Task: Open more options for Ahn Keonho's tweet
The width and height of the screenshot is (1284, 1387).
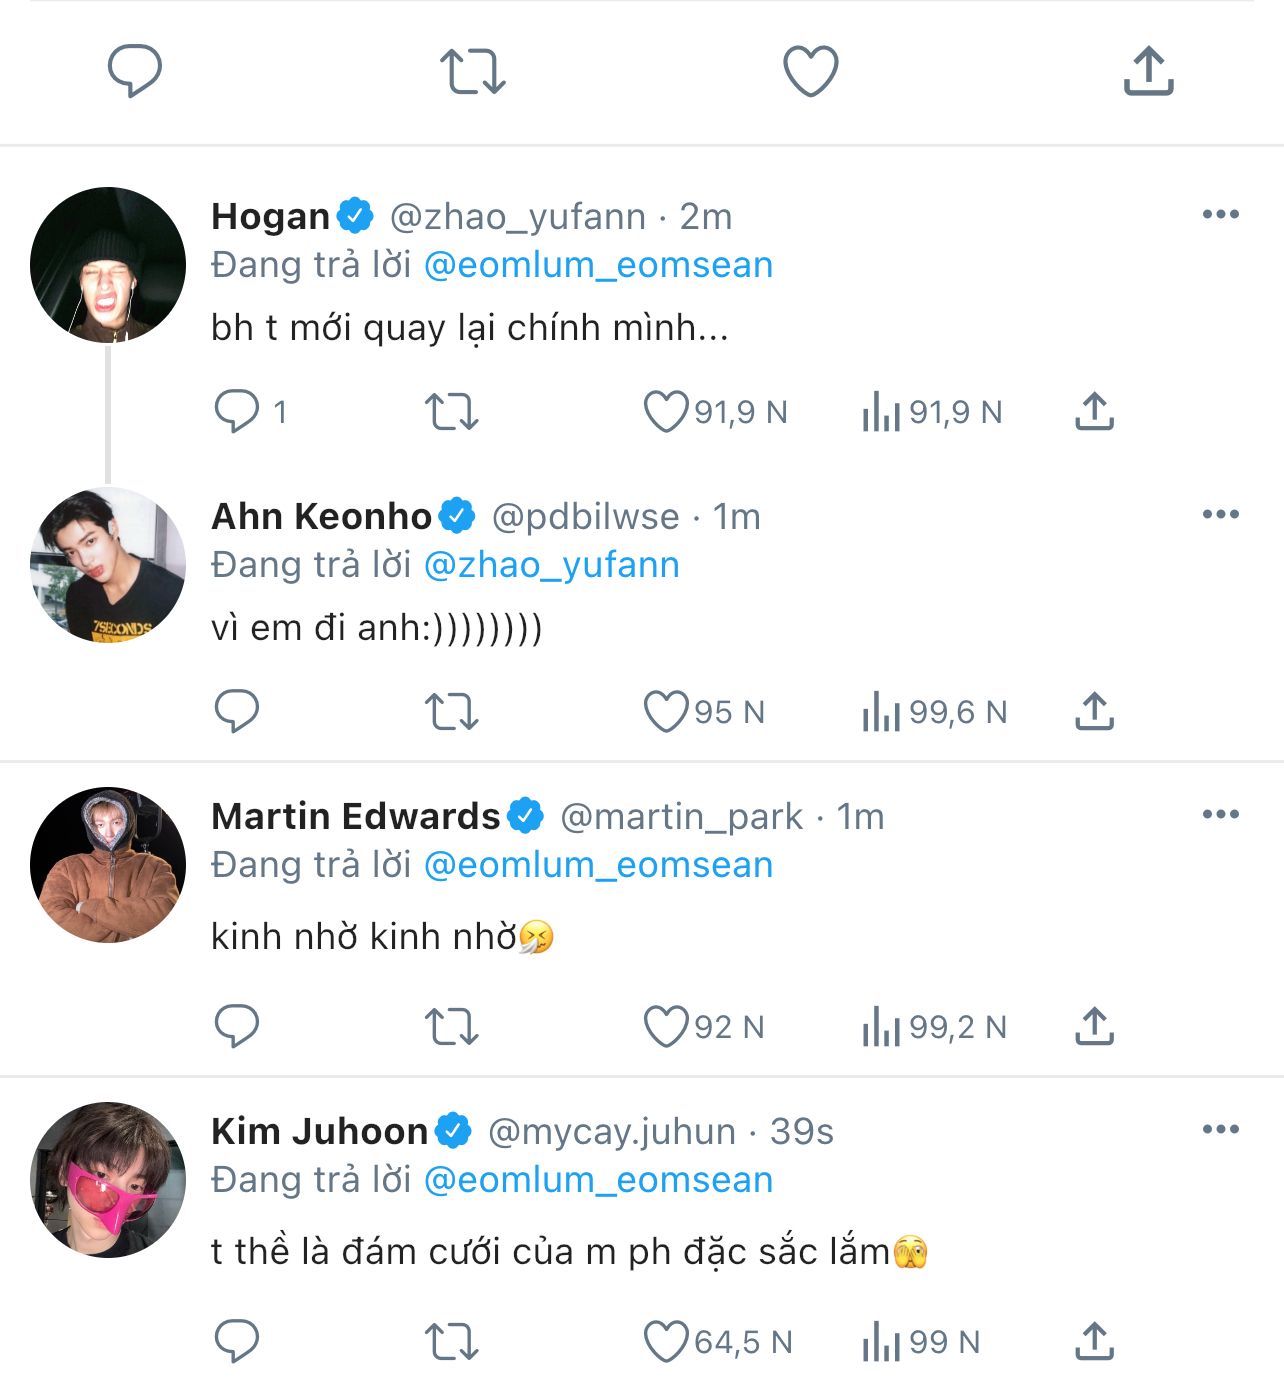Action: pyautogui.click(x=1221, y=514)
